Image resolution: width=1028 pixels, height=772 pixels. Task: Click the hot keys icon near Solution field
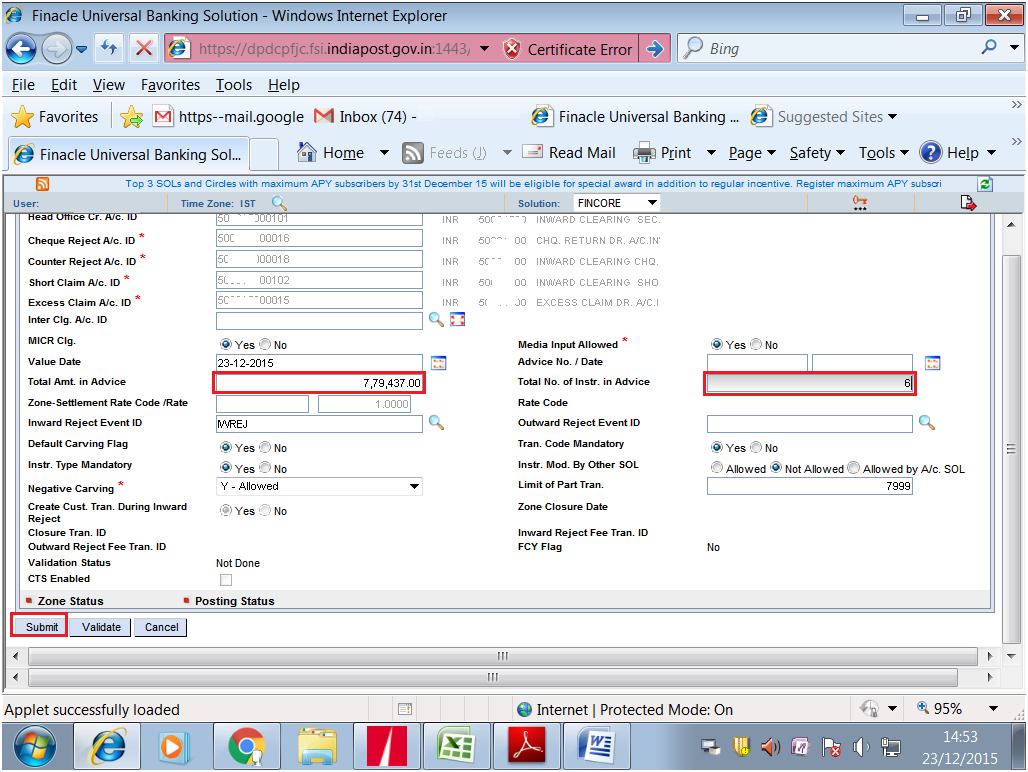point(860,202)
